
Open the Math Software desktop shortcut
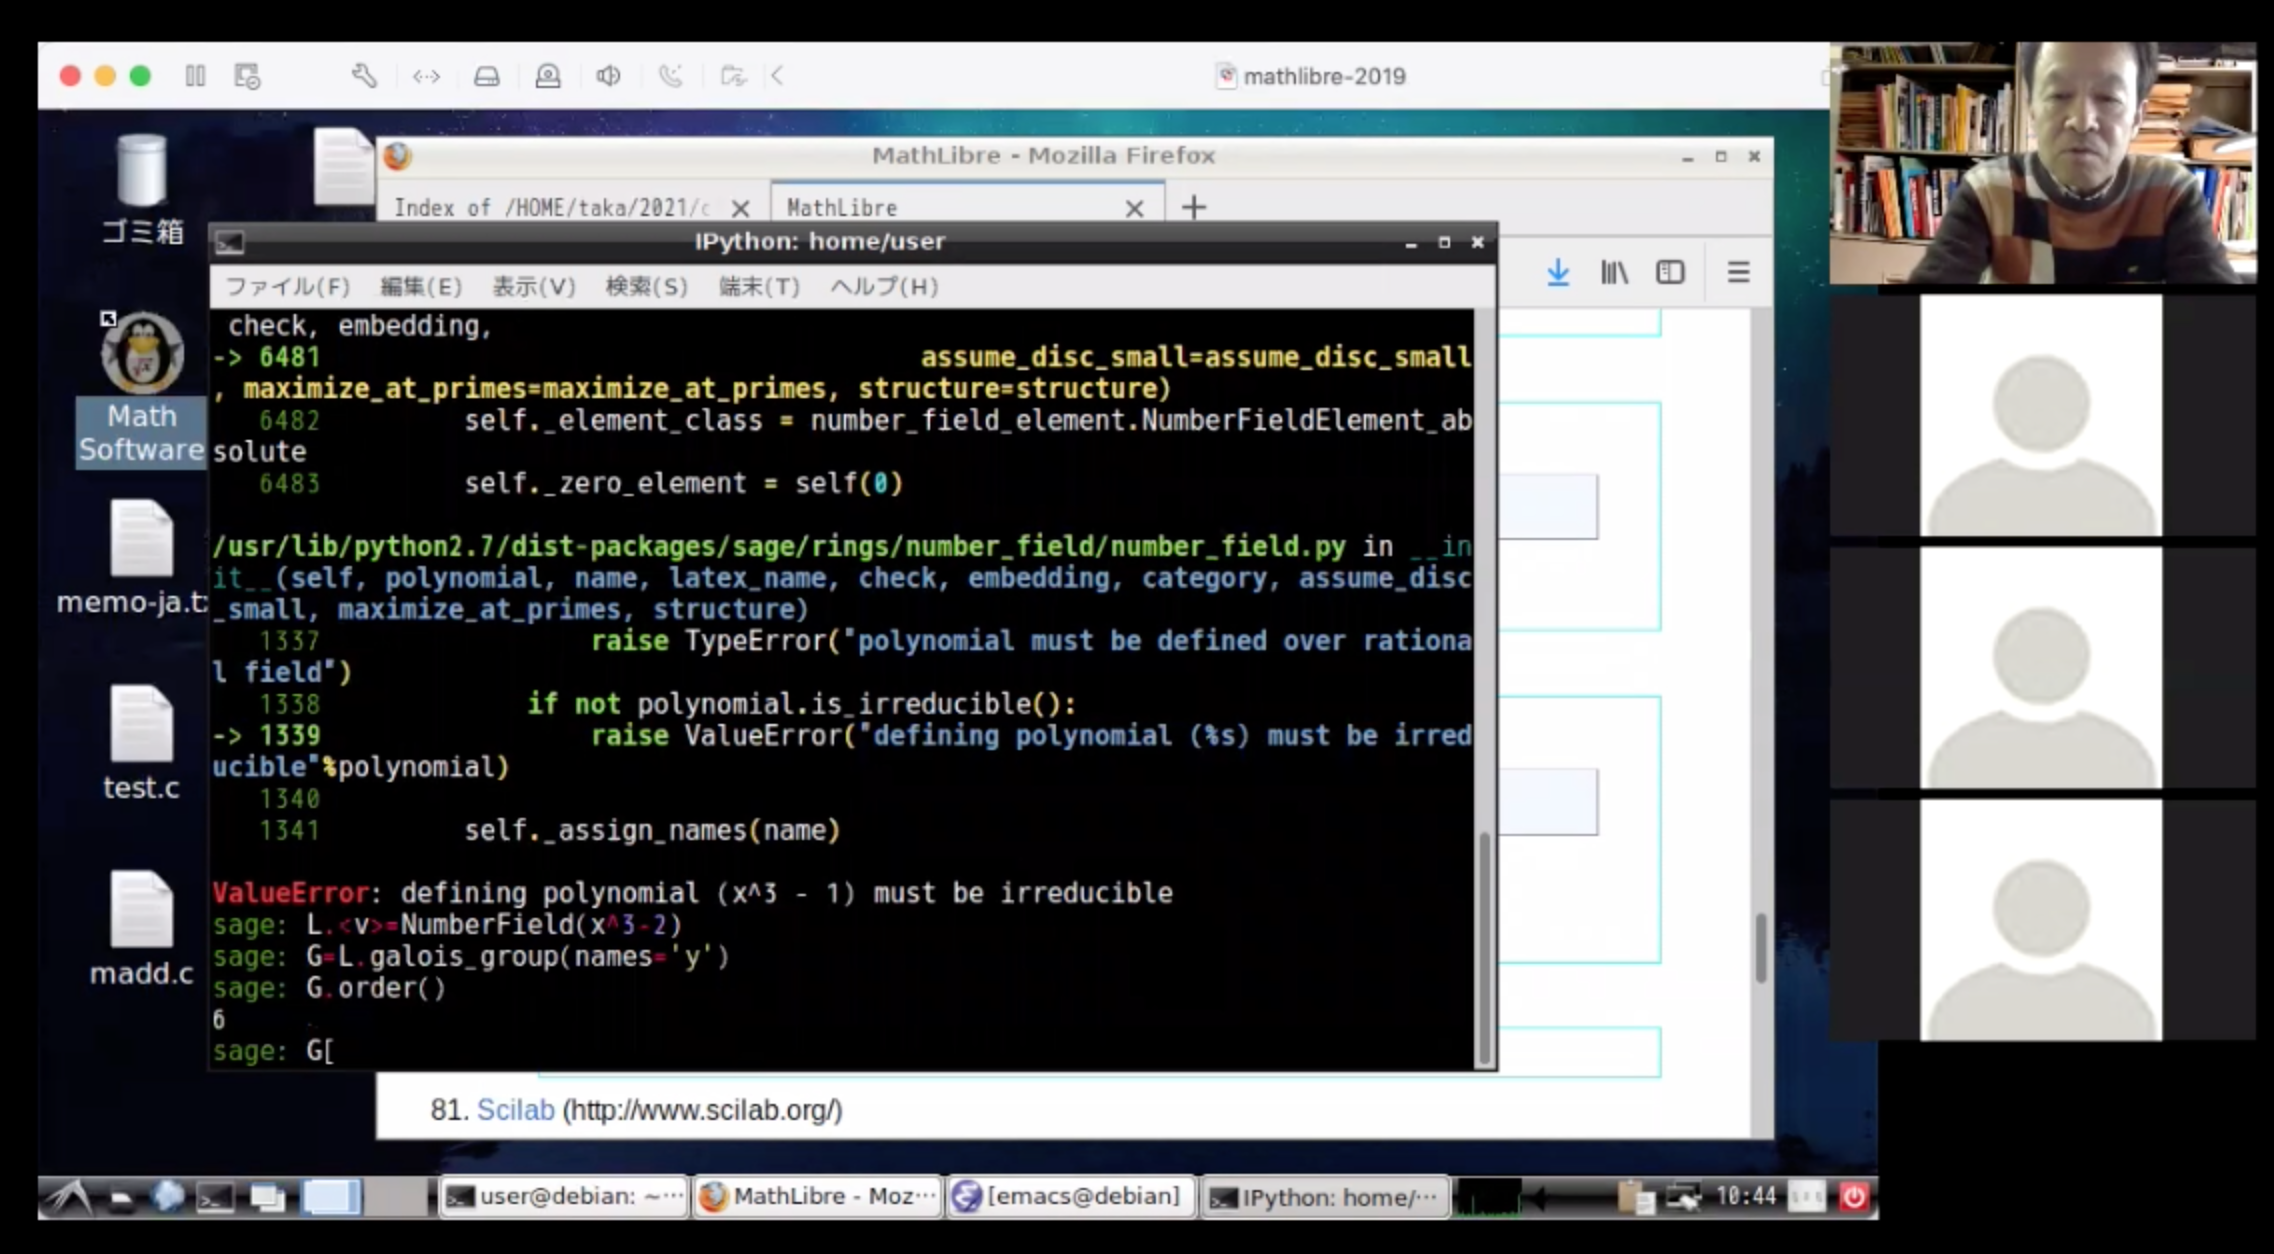[142, 388]
